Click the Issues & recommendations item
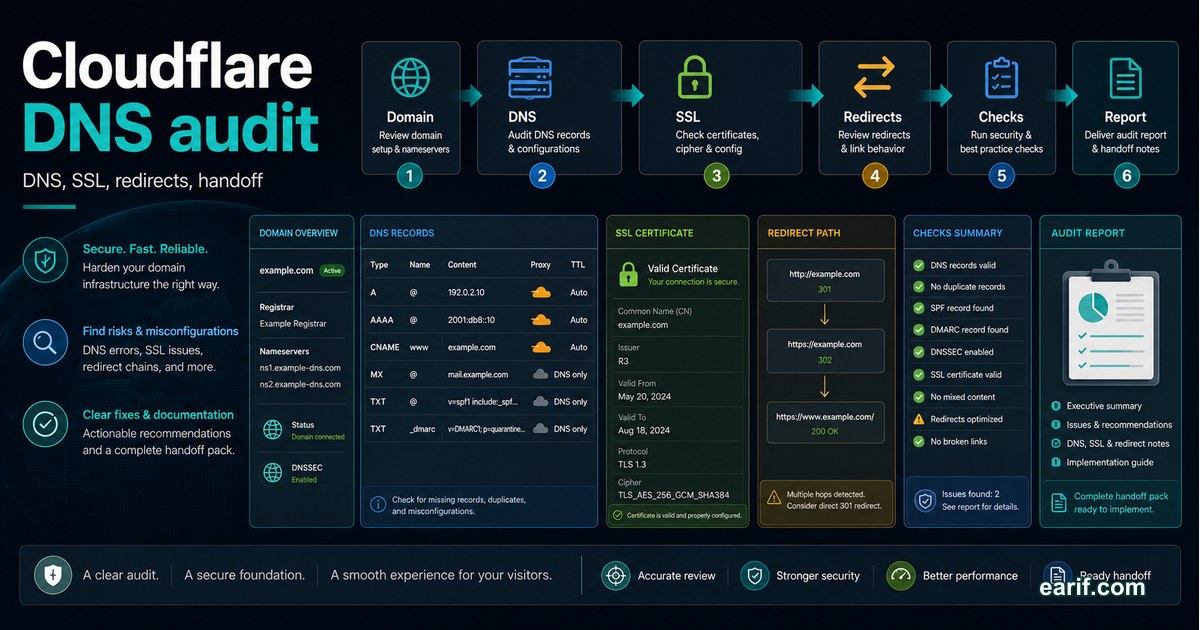 point(1111,425)
